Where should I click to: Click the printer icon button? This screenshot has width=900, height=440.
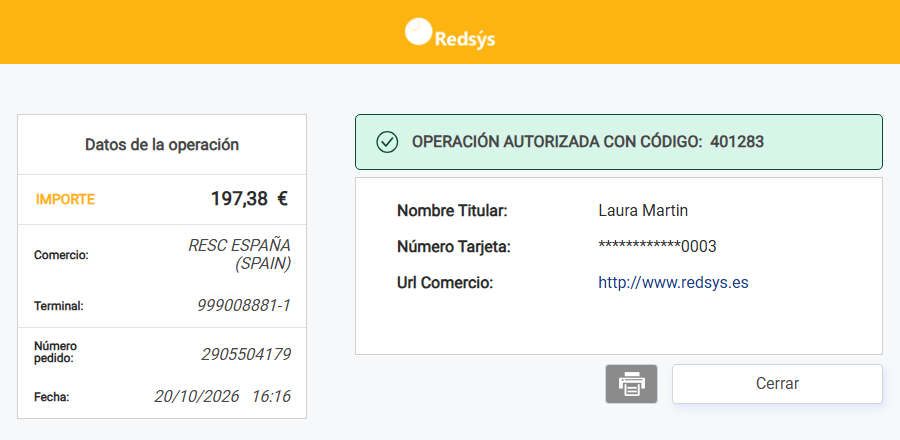click(x=631, y=384)
